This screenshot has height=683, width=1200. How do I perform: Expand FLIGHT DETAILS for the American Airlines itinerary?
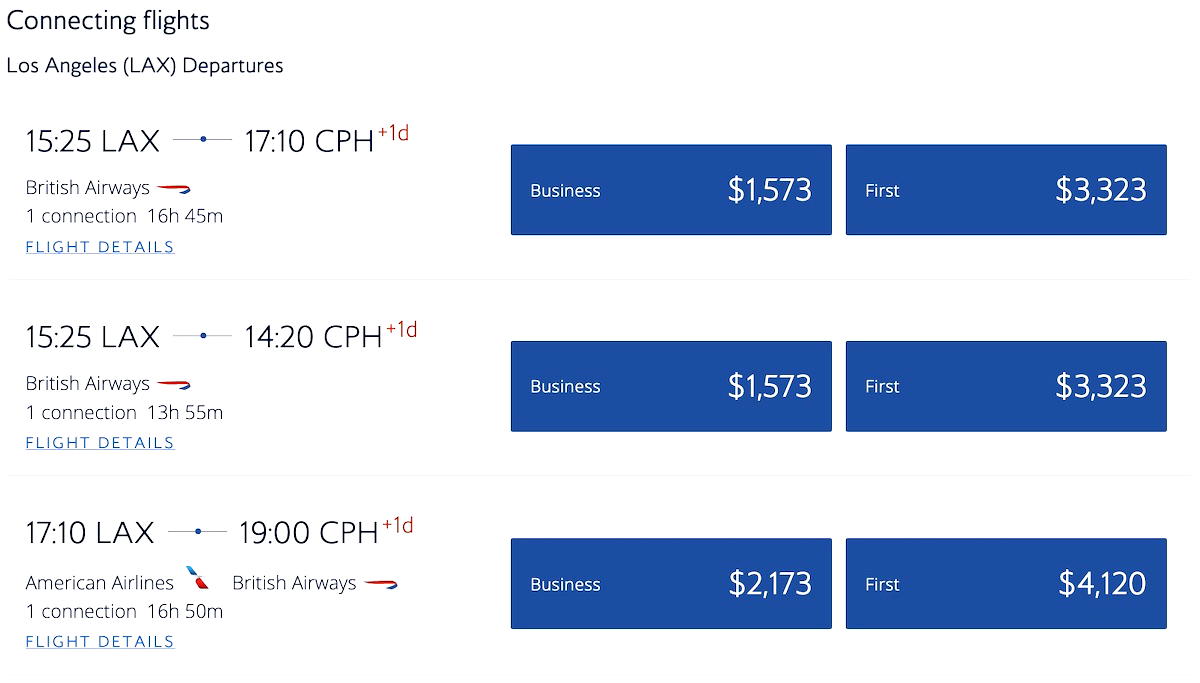tap(99, 641)
